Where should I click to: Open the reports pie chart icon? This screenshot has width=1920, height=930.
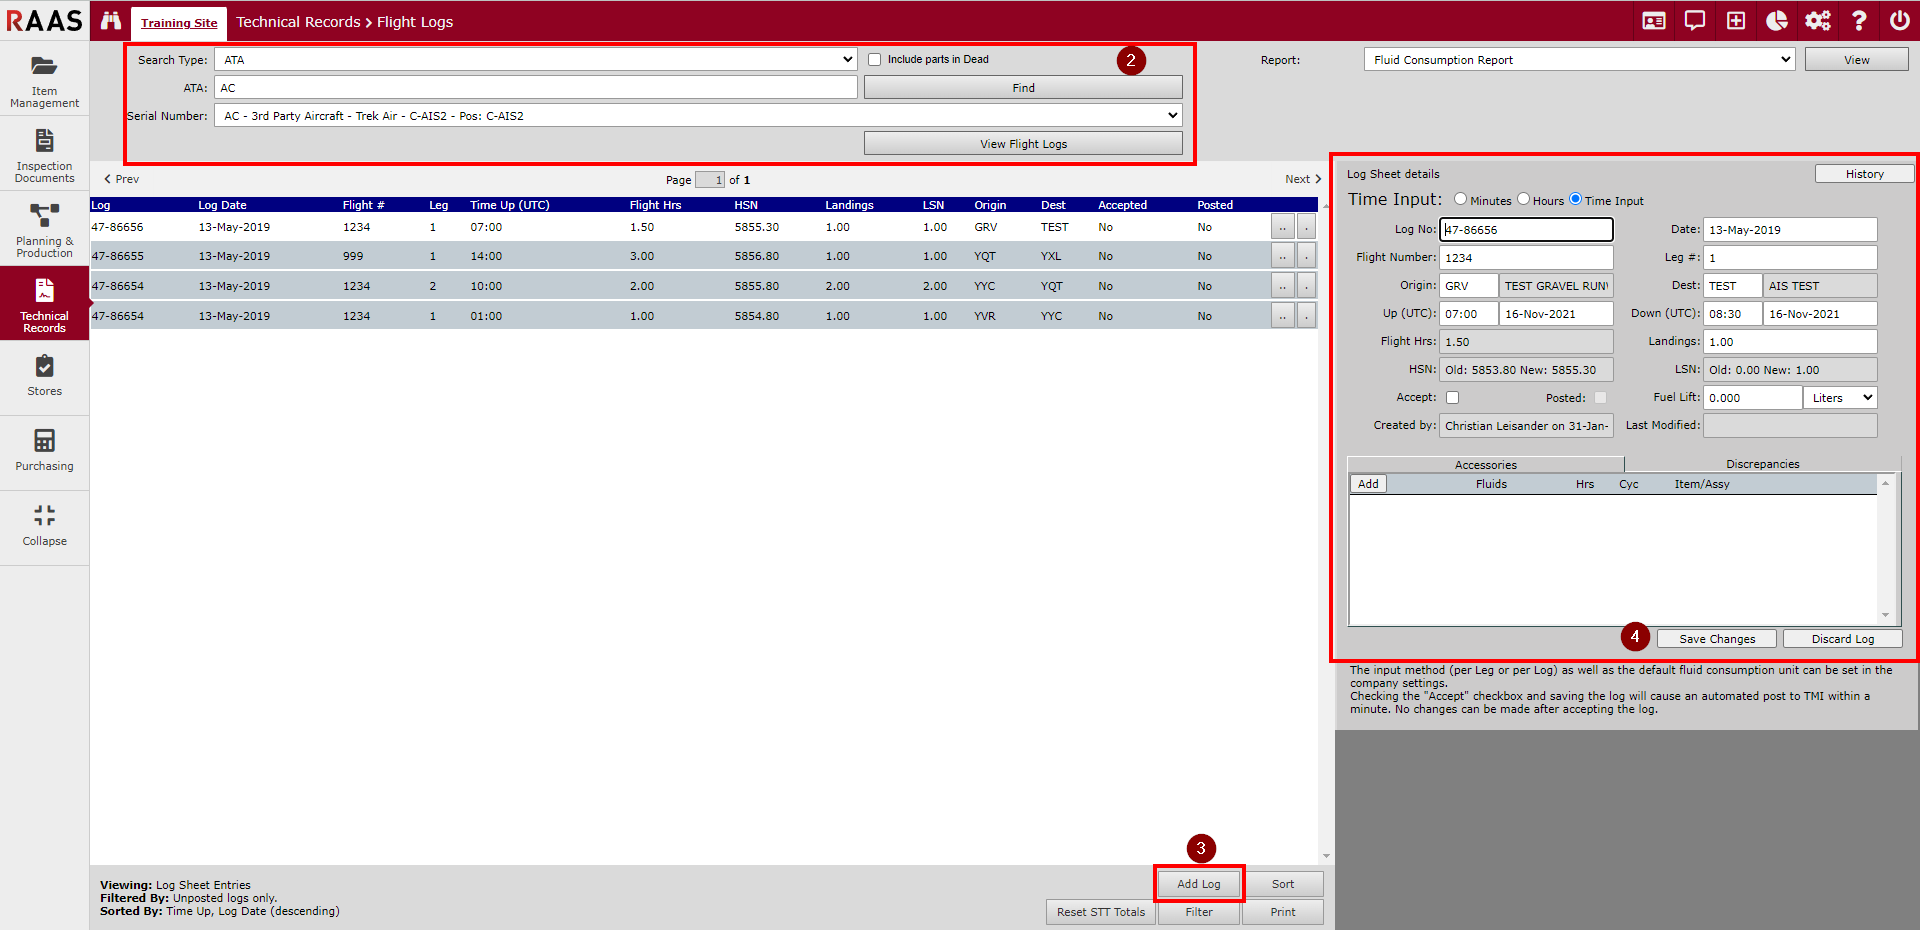point(1777,20)
